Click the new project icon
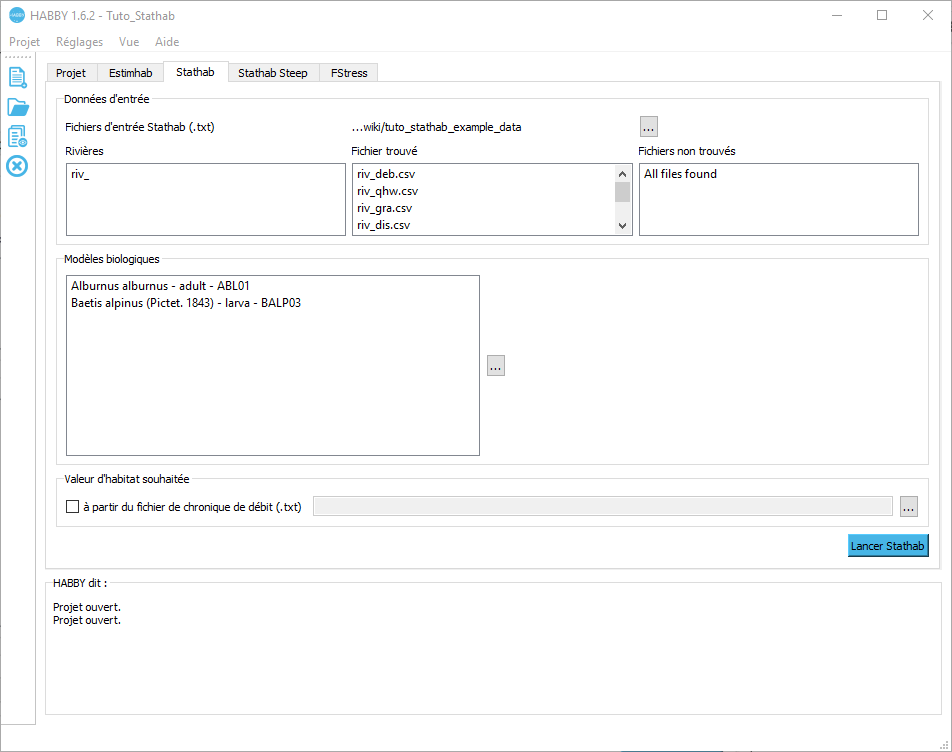952x752 pixels. point(17,77)
